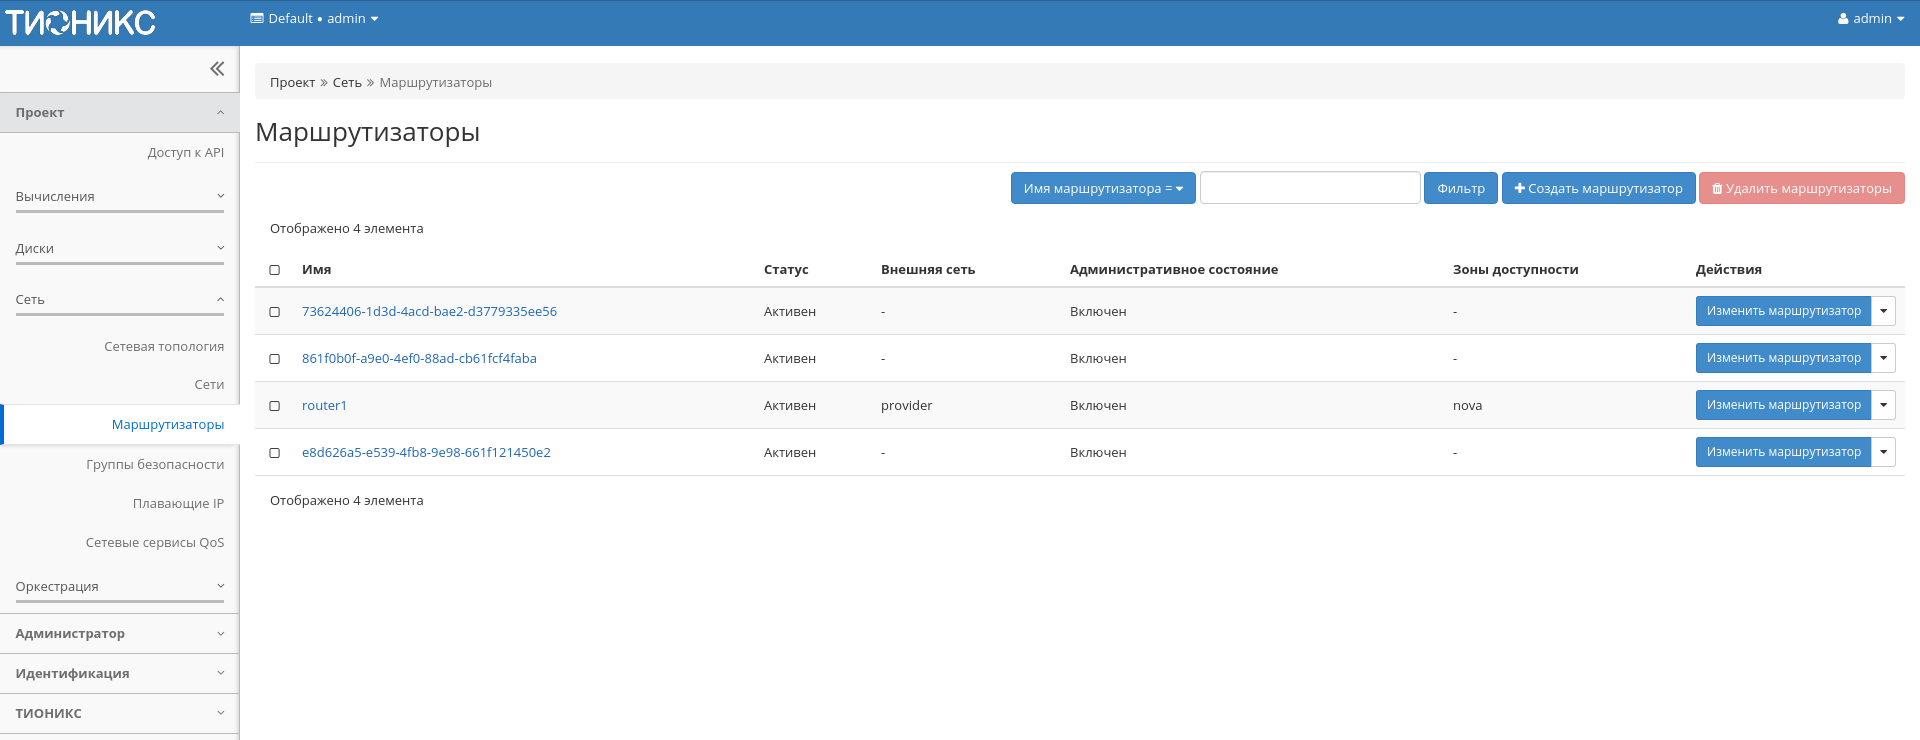Viewport: 1920px width, 740px height.
Task: Expand the Compute section in sidebar
Action: tap(119, 197)
